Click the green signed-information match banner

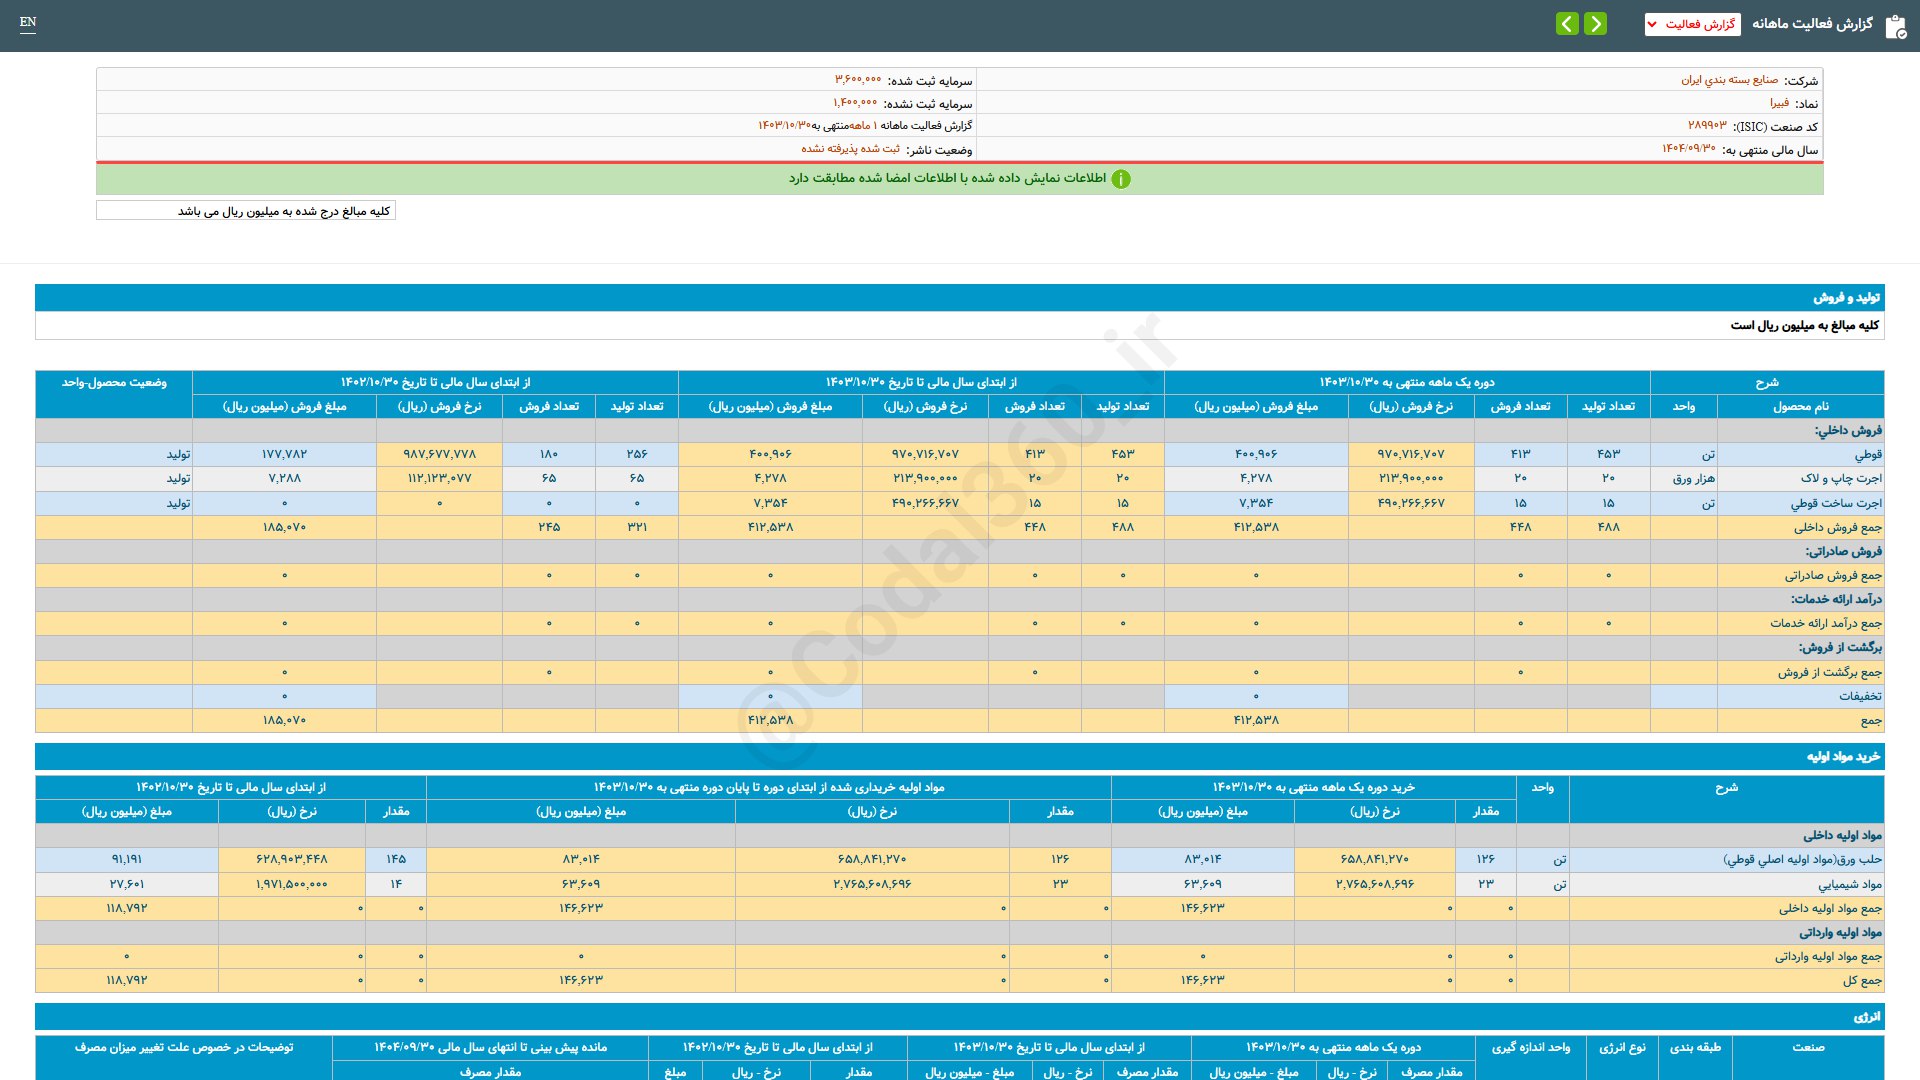point(959,179)
